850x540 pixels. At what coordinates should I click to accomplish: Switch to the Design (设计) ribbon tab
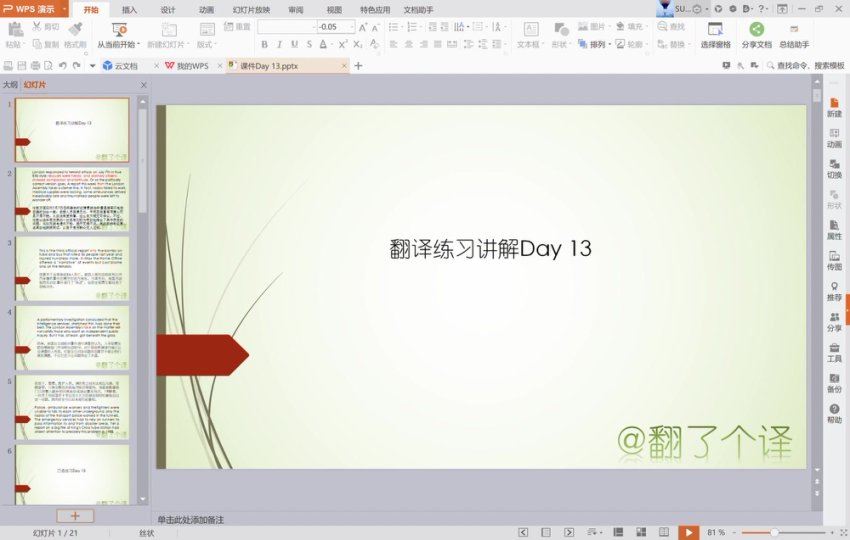click(x=168, y=10)
